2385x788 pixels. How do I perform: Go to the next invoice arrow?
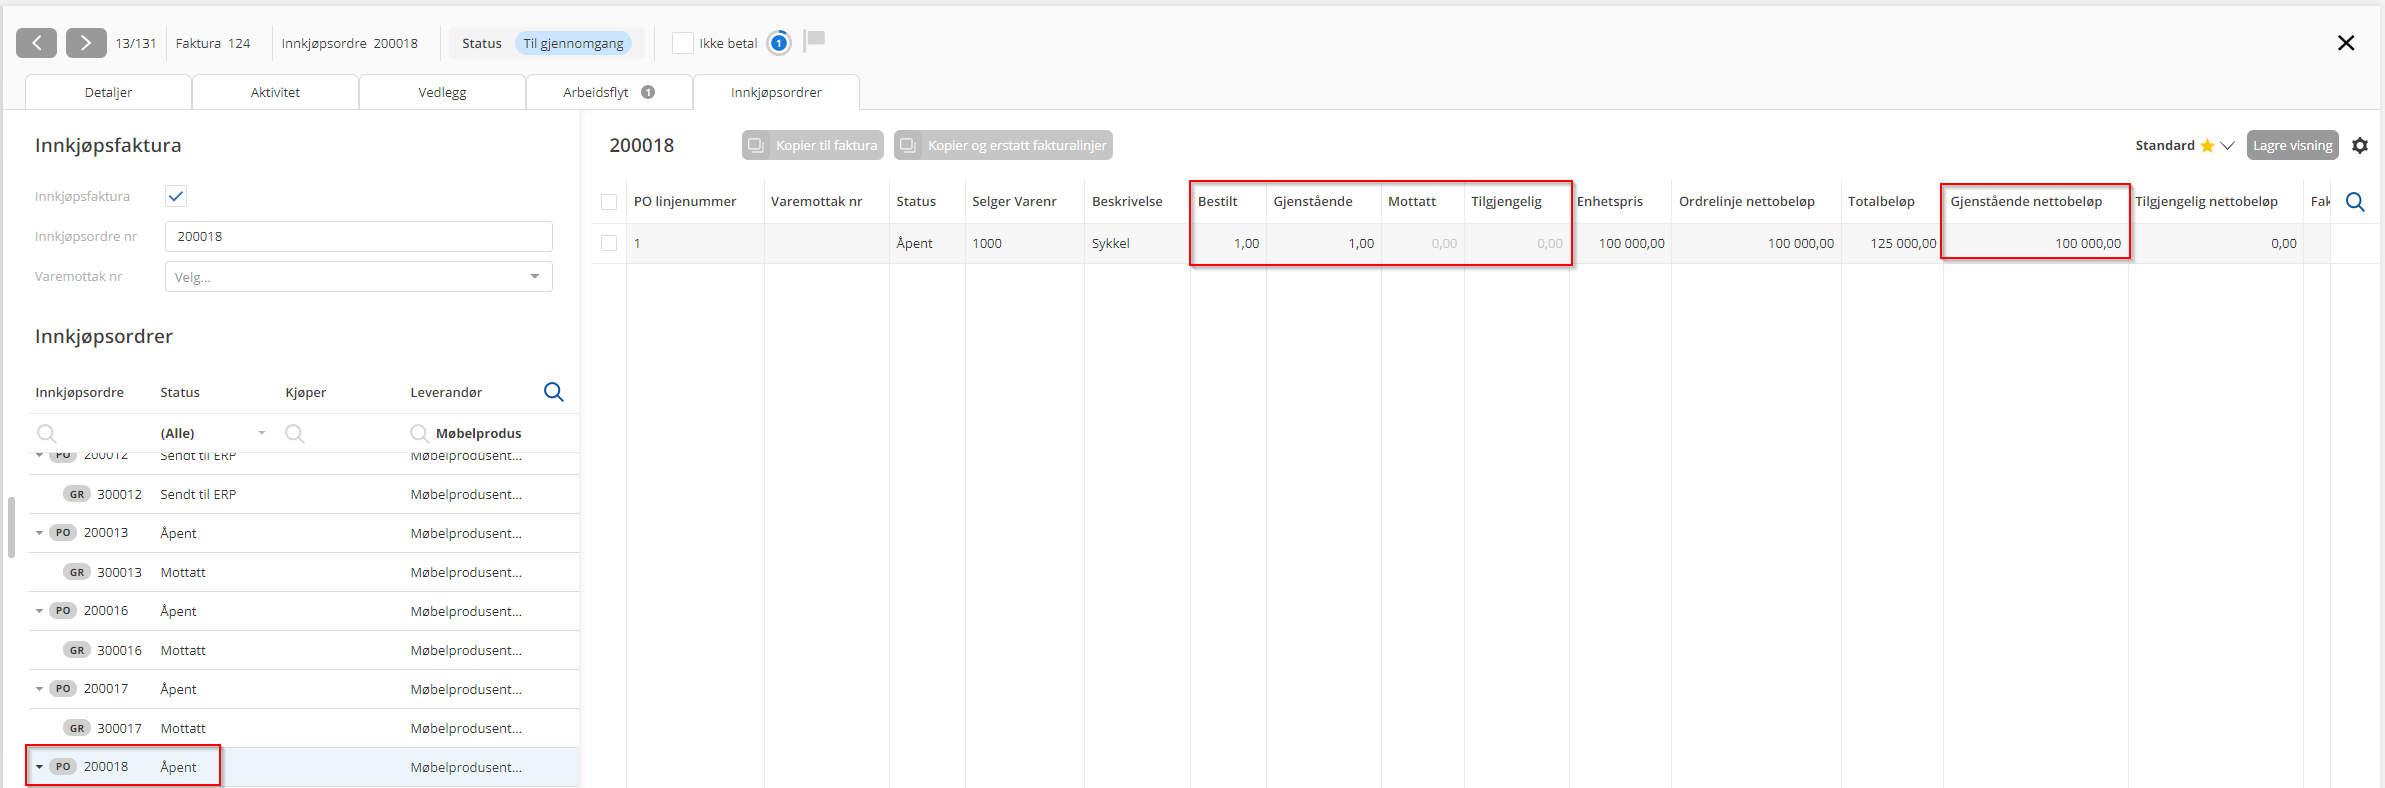86,43
